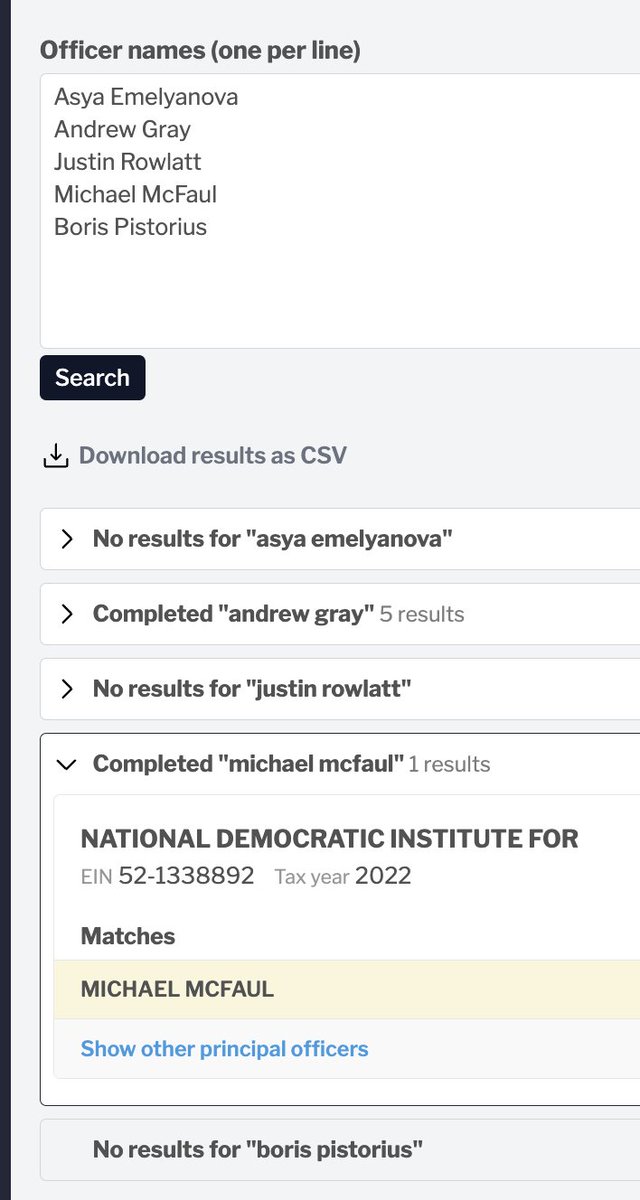Show other principal officers link

(x=224, y=1049)
